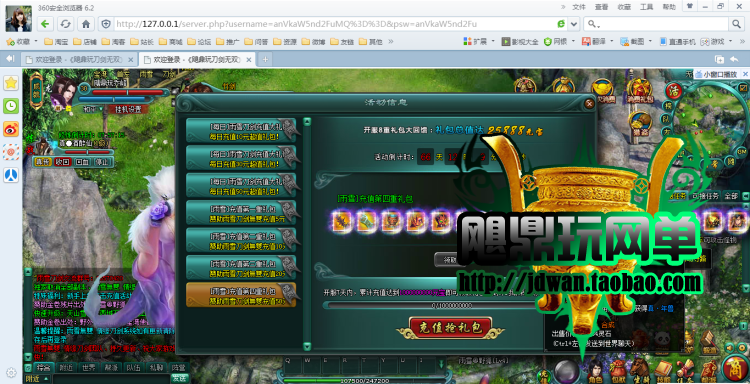Open the 论坛 bookmark folder
The image size is (750, 384).
coord(199,42)
